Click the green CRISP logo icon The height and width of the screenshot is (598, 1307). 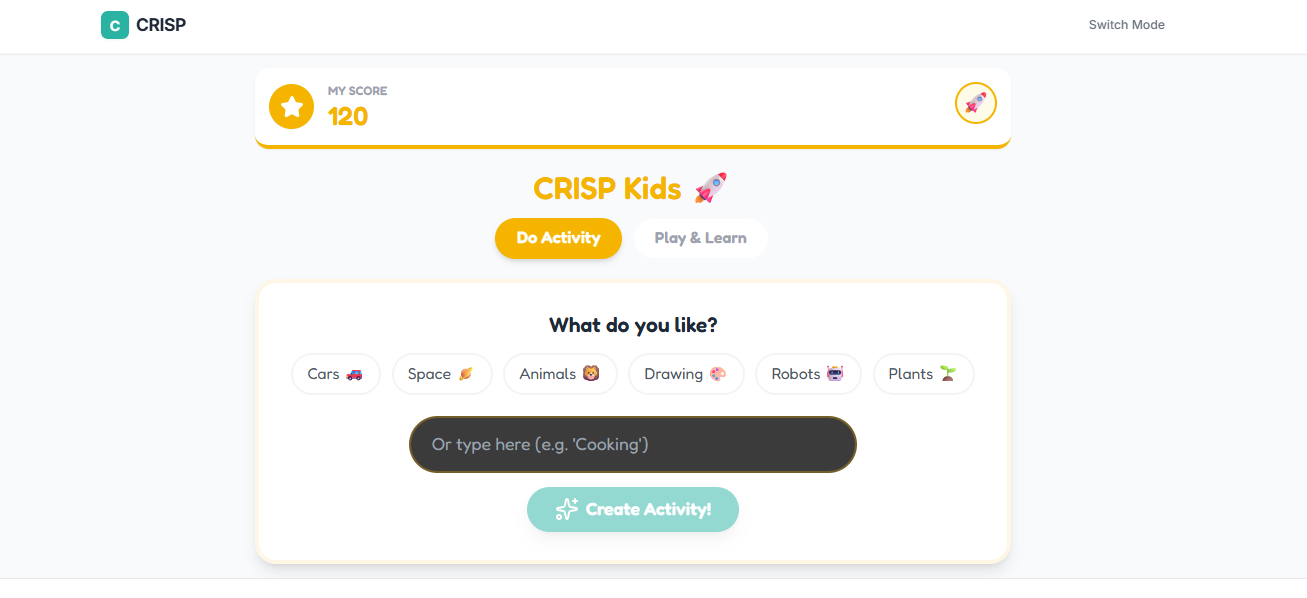[x=115, y=25]
